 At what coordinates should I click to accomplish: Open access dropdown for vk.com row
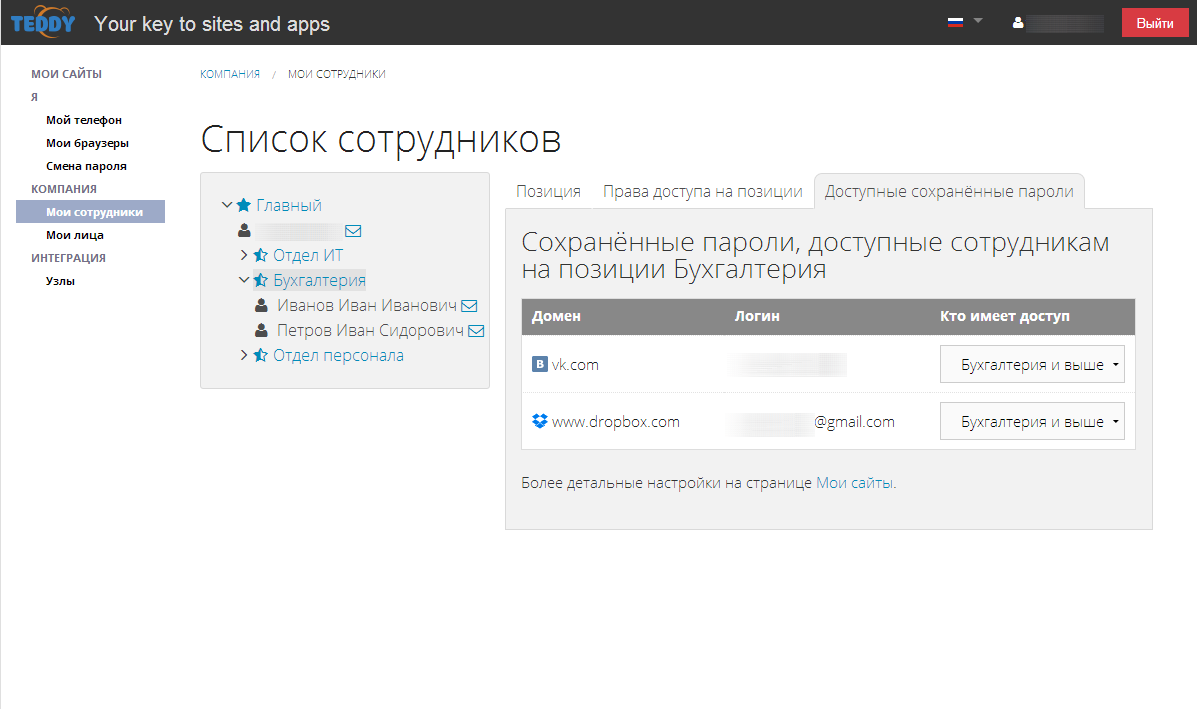click(1032, 364)
